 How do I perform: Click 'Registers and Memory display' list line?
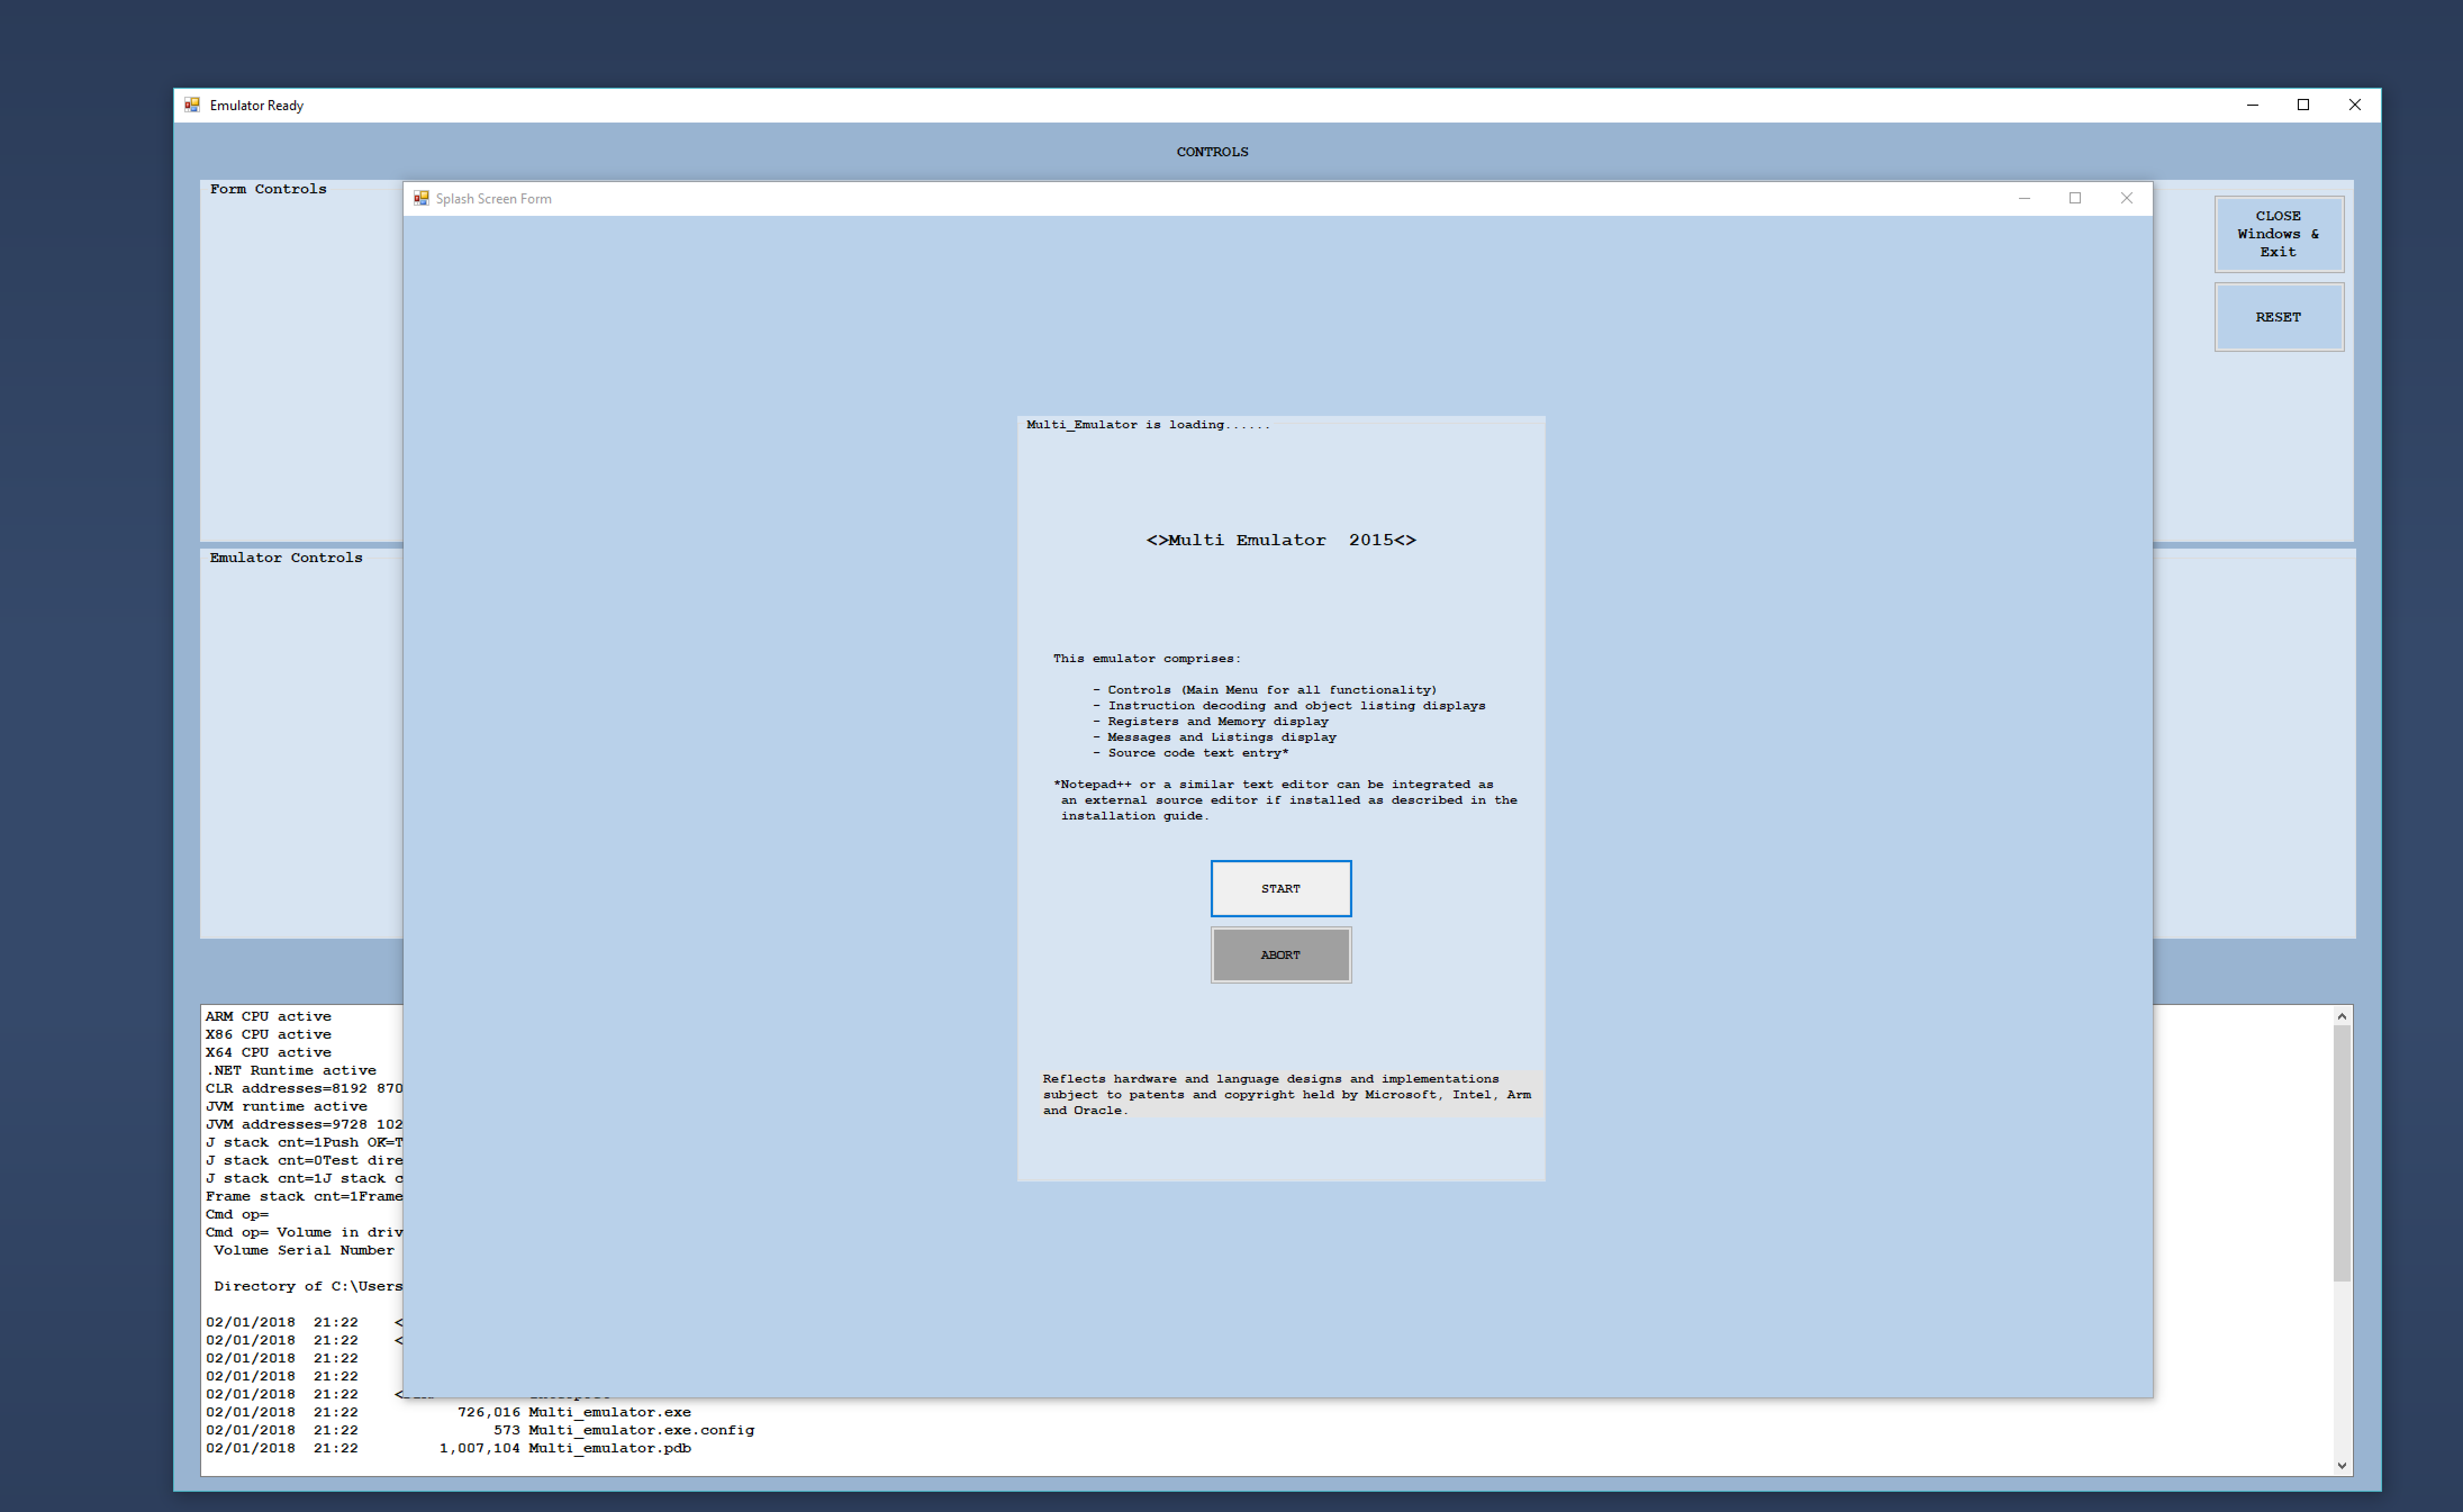click(x=1210, y=721)
